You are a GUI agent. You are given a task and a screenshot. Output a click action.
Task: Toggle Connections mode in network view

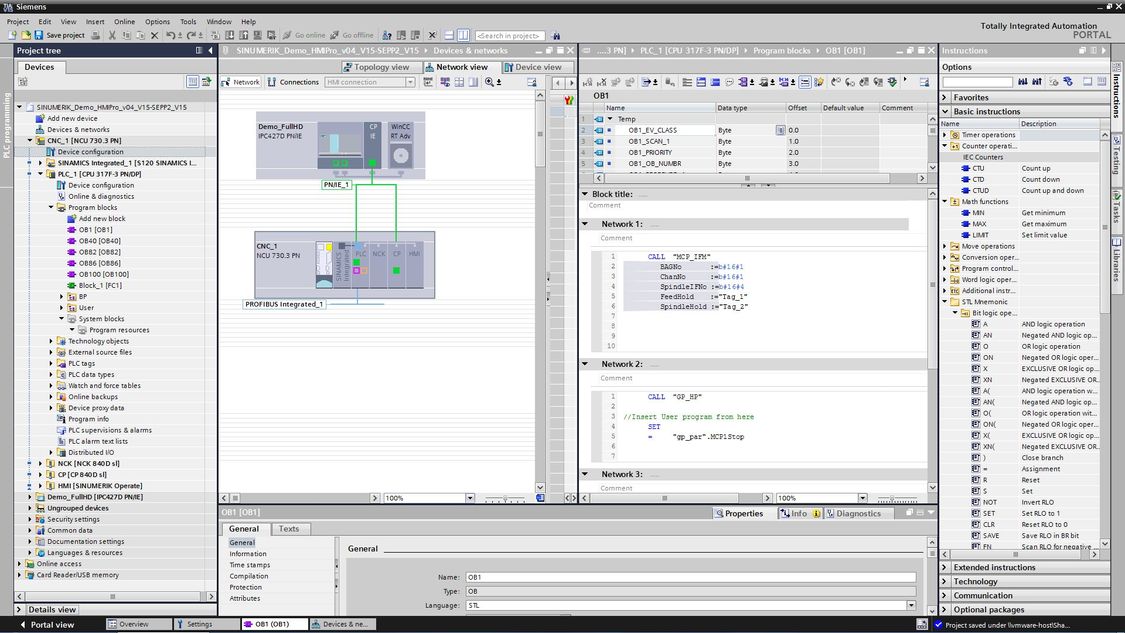(x=293, y=82)
